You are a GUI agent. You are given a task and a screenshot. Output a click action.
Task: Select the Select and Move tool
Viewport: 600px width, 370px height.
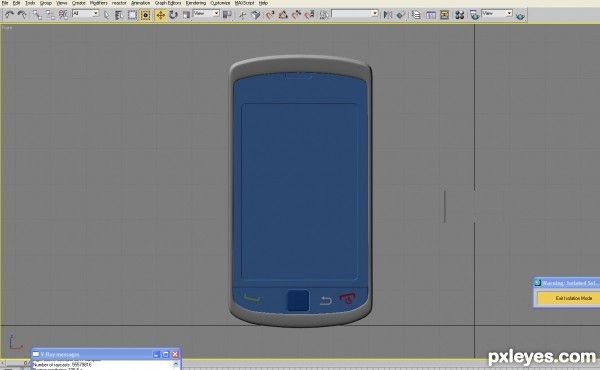[x=161, y=15]
